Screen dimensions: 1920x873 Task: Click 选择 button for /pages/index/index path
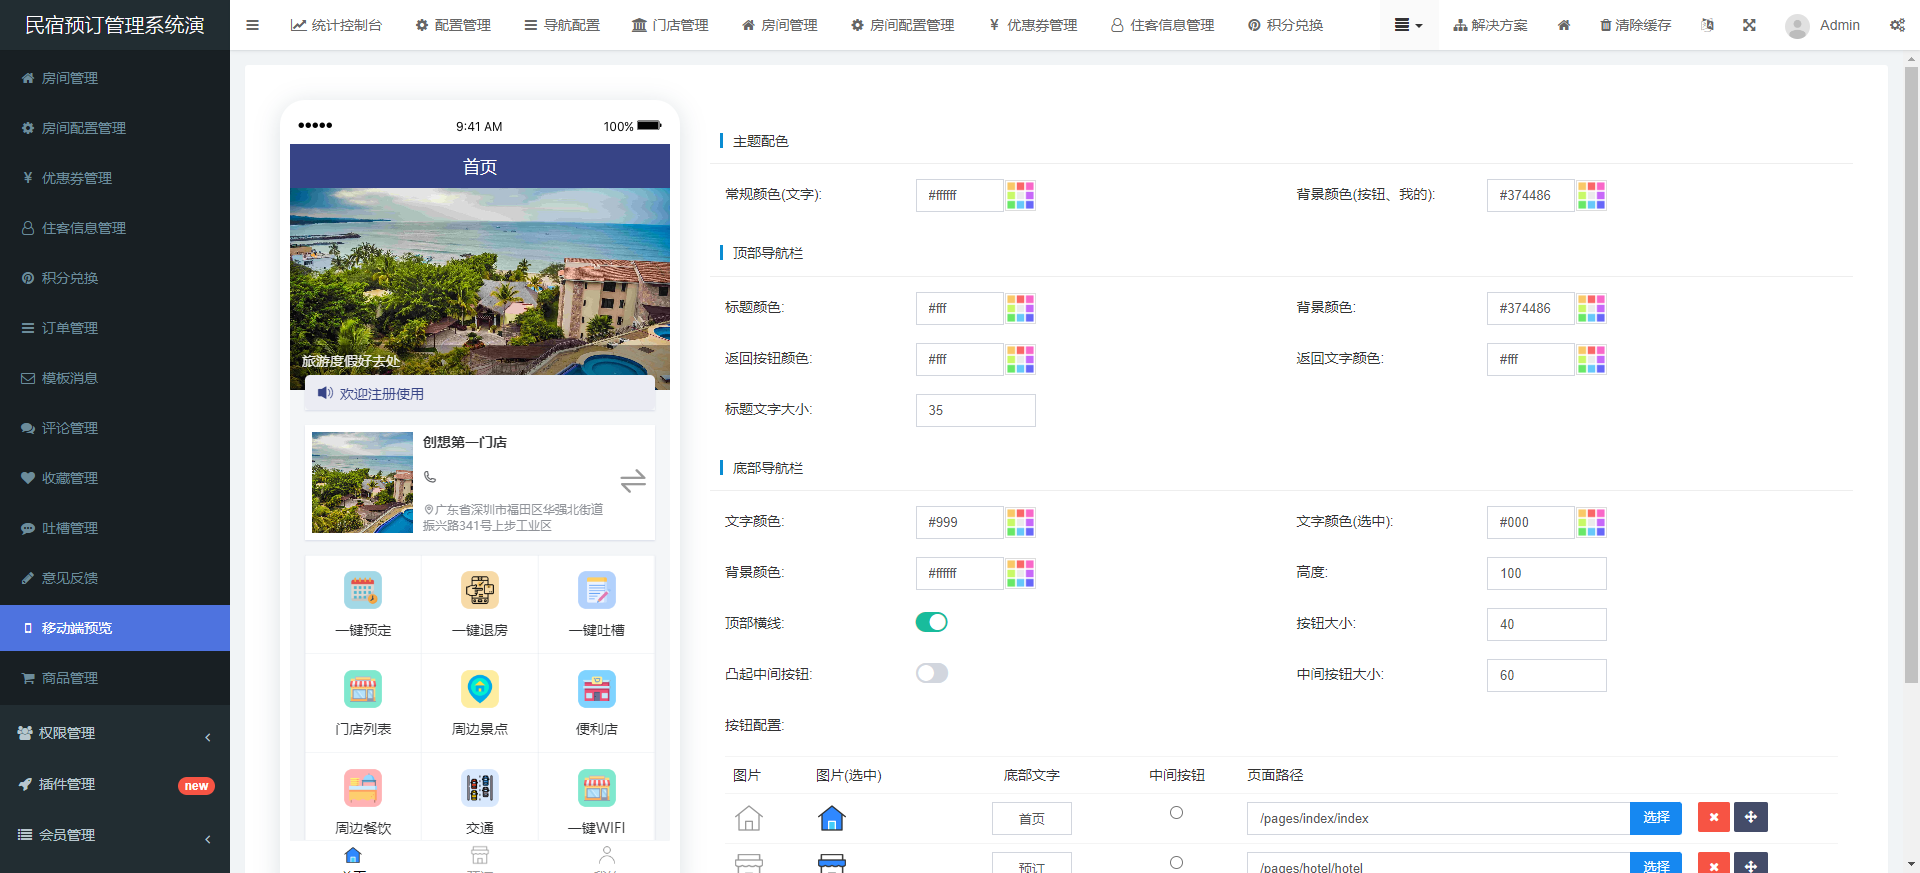[1655, 817]
